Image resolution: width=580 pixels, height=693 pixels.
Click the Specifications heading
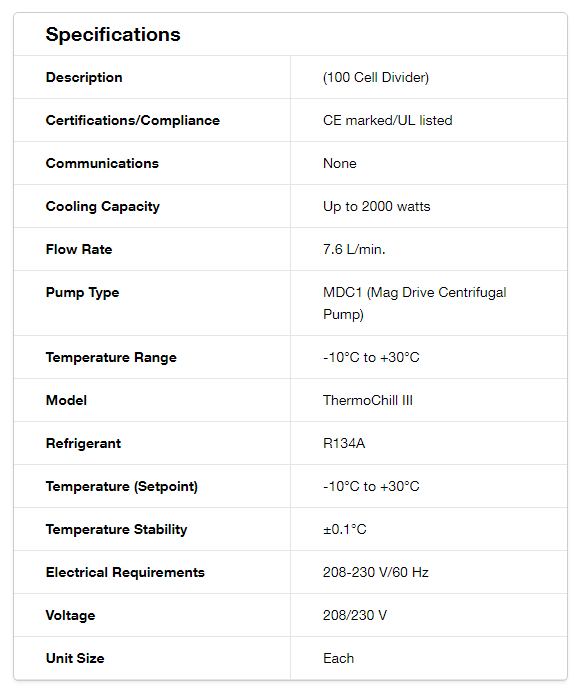(x=113, y=34)
